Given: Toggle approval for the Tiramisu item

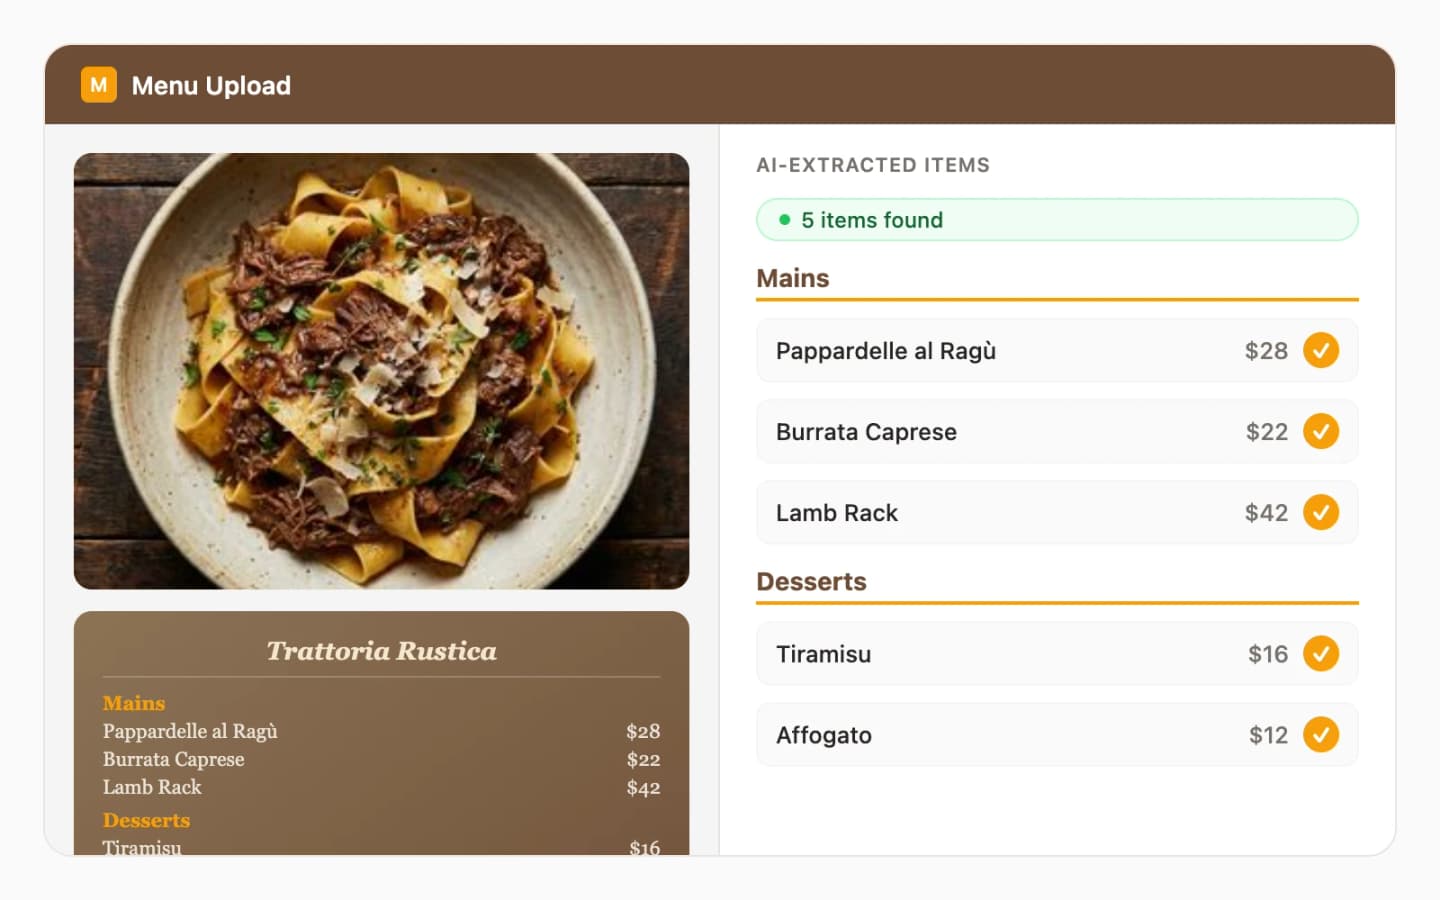Looking at the screenshot, I should (x=1322, y=654).
